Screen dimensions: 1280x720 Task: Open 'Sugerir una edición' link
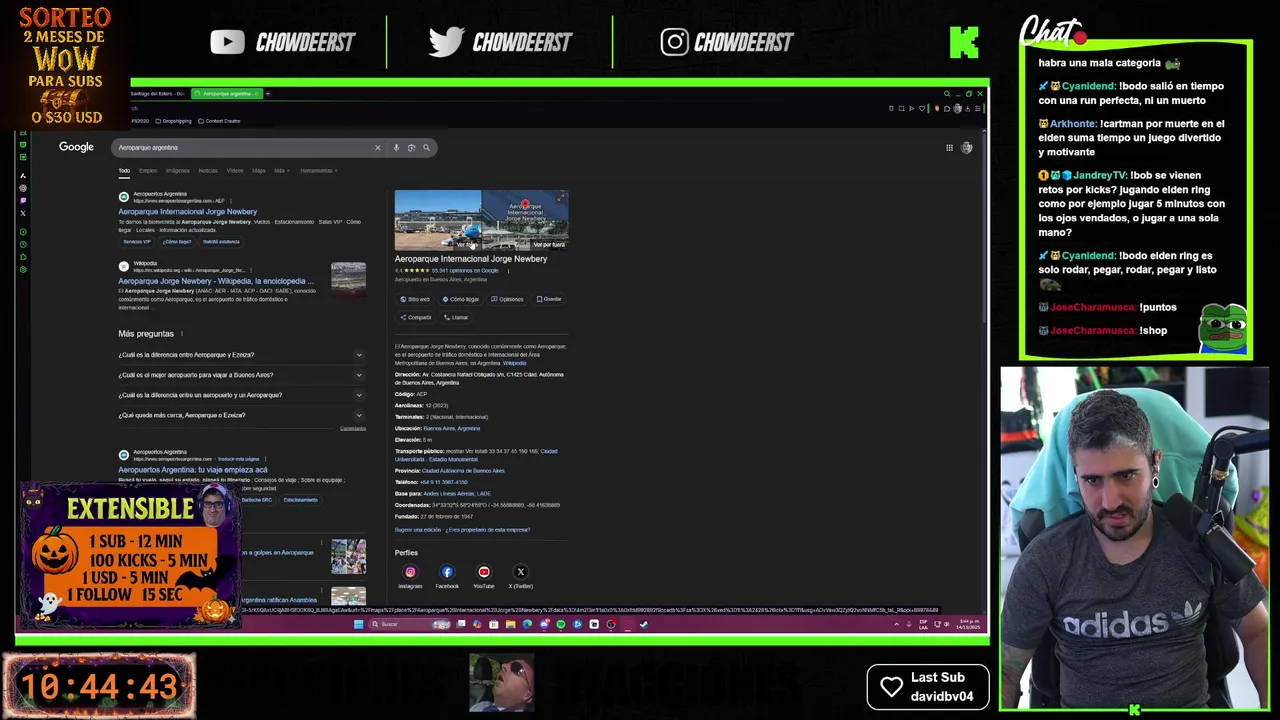click(418, 530)
